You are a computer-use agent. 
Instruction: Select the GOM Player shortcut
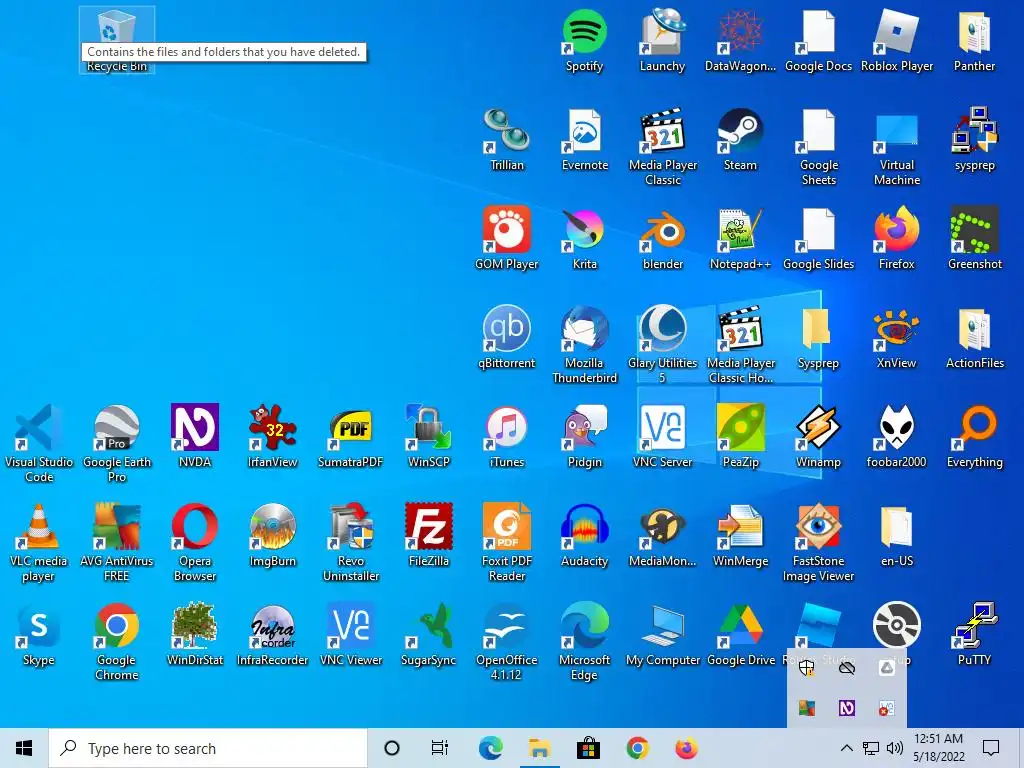click(x=507, y=239)
